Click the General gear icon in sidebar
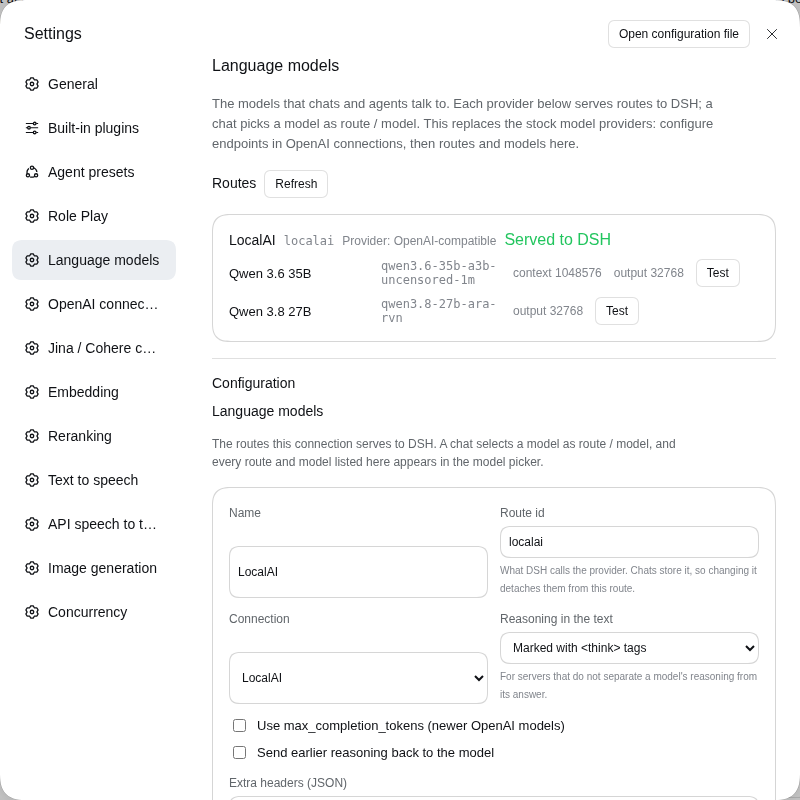Screen dimensions: 800x800 tap(32, 84)
